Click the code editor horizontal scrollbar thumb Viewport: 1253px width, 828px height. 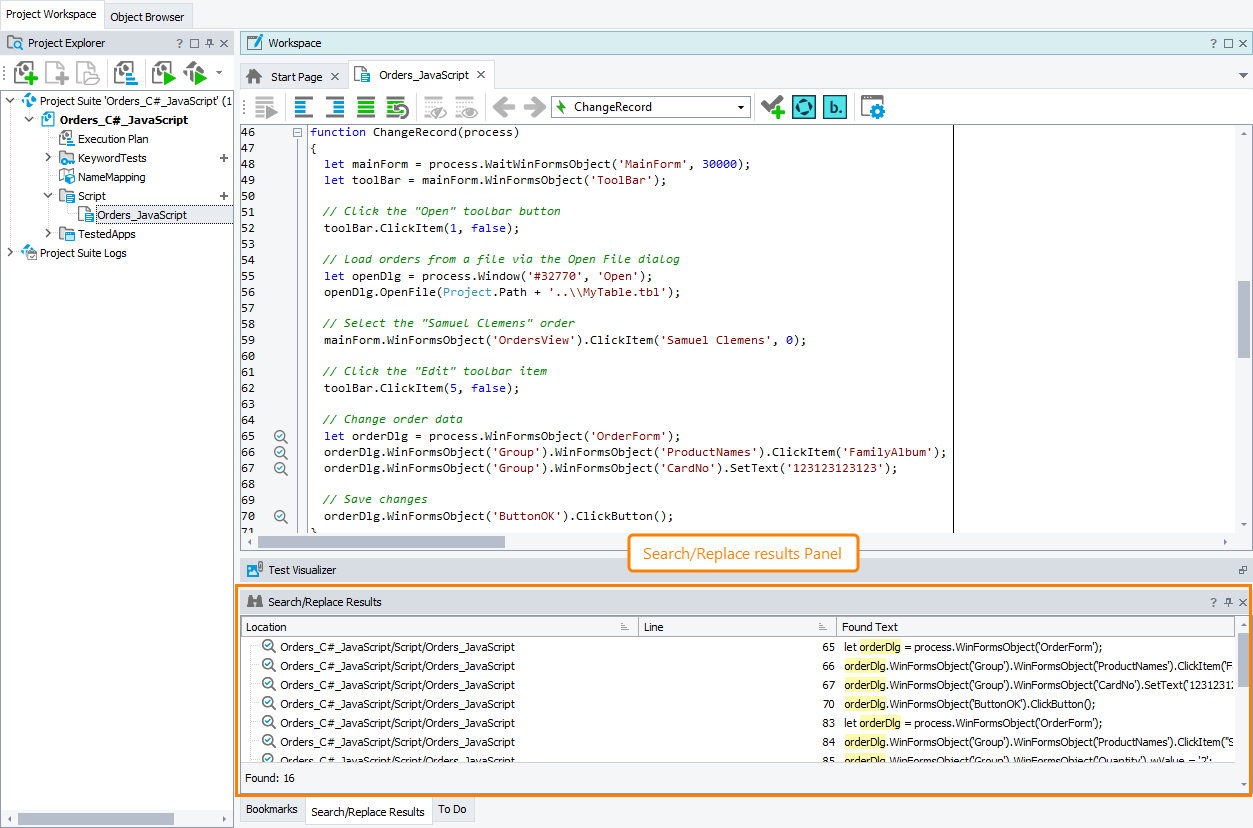click(x=381, y=542)
